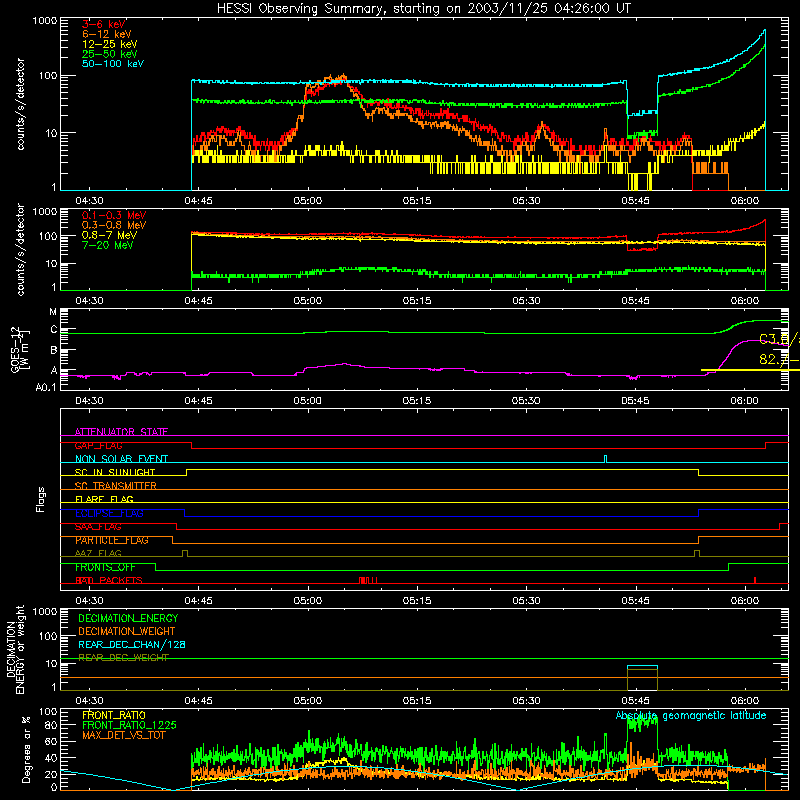Click the NON_SOLAR_EVENT spike near 05:40
The image size is (800, 800).
pyautogui.click(x=606, y=459)
